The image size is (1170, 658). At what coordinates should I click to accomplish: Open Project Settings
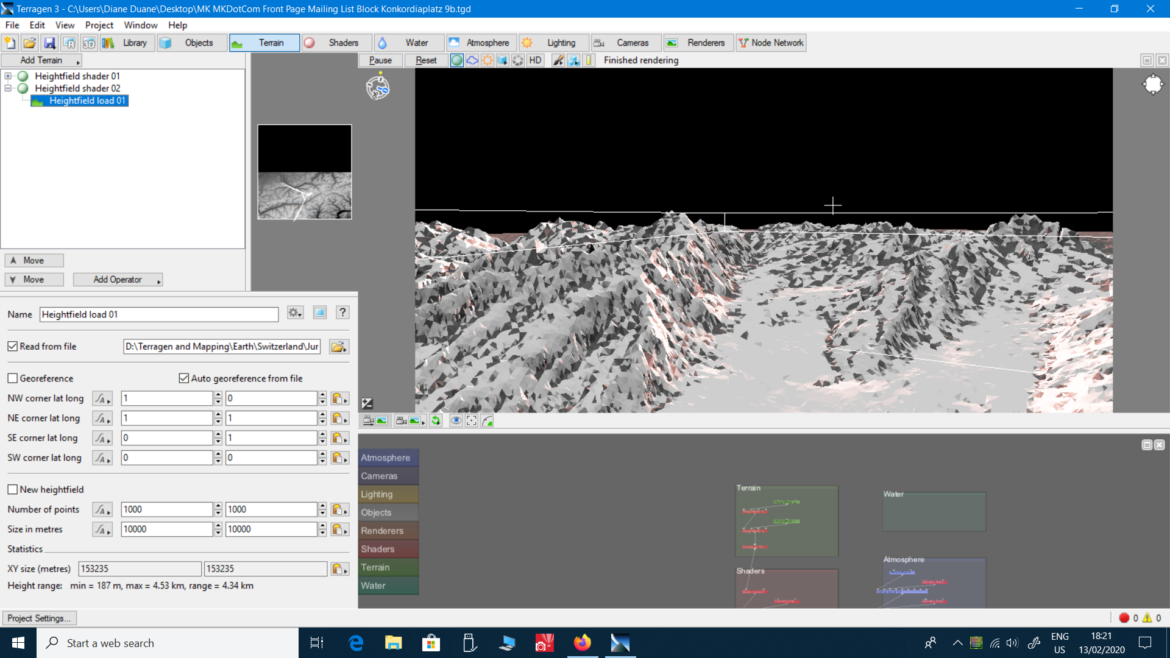click(38, 618)
